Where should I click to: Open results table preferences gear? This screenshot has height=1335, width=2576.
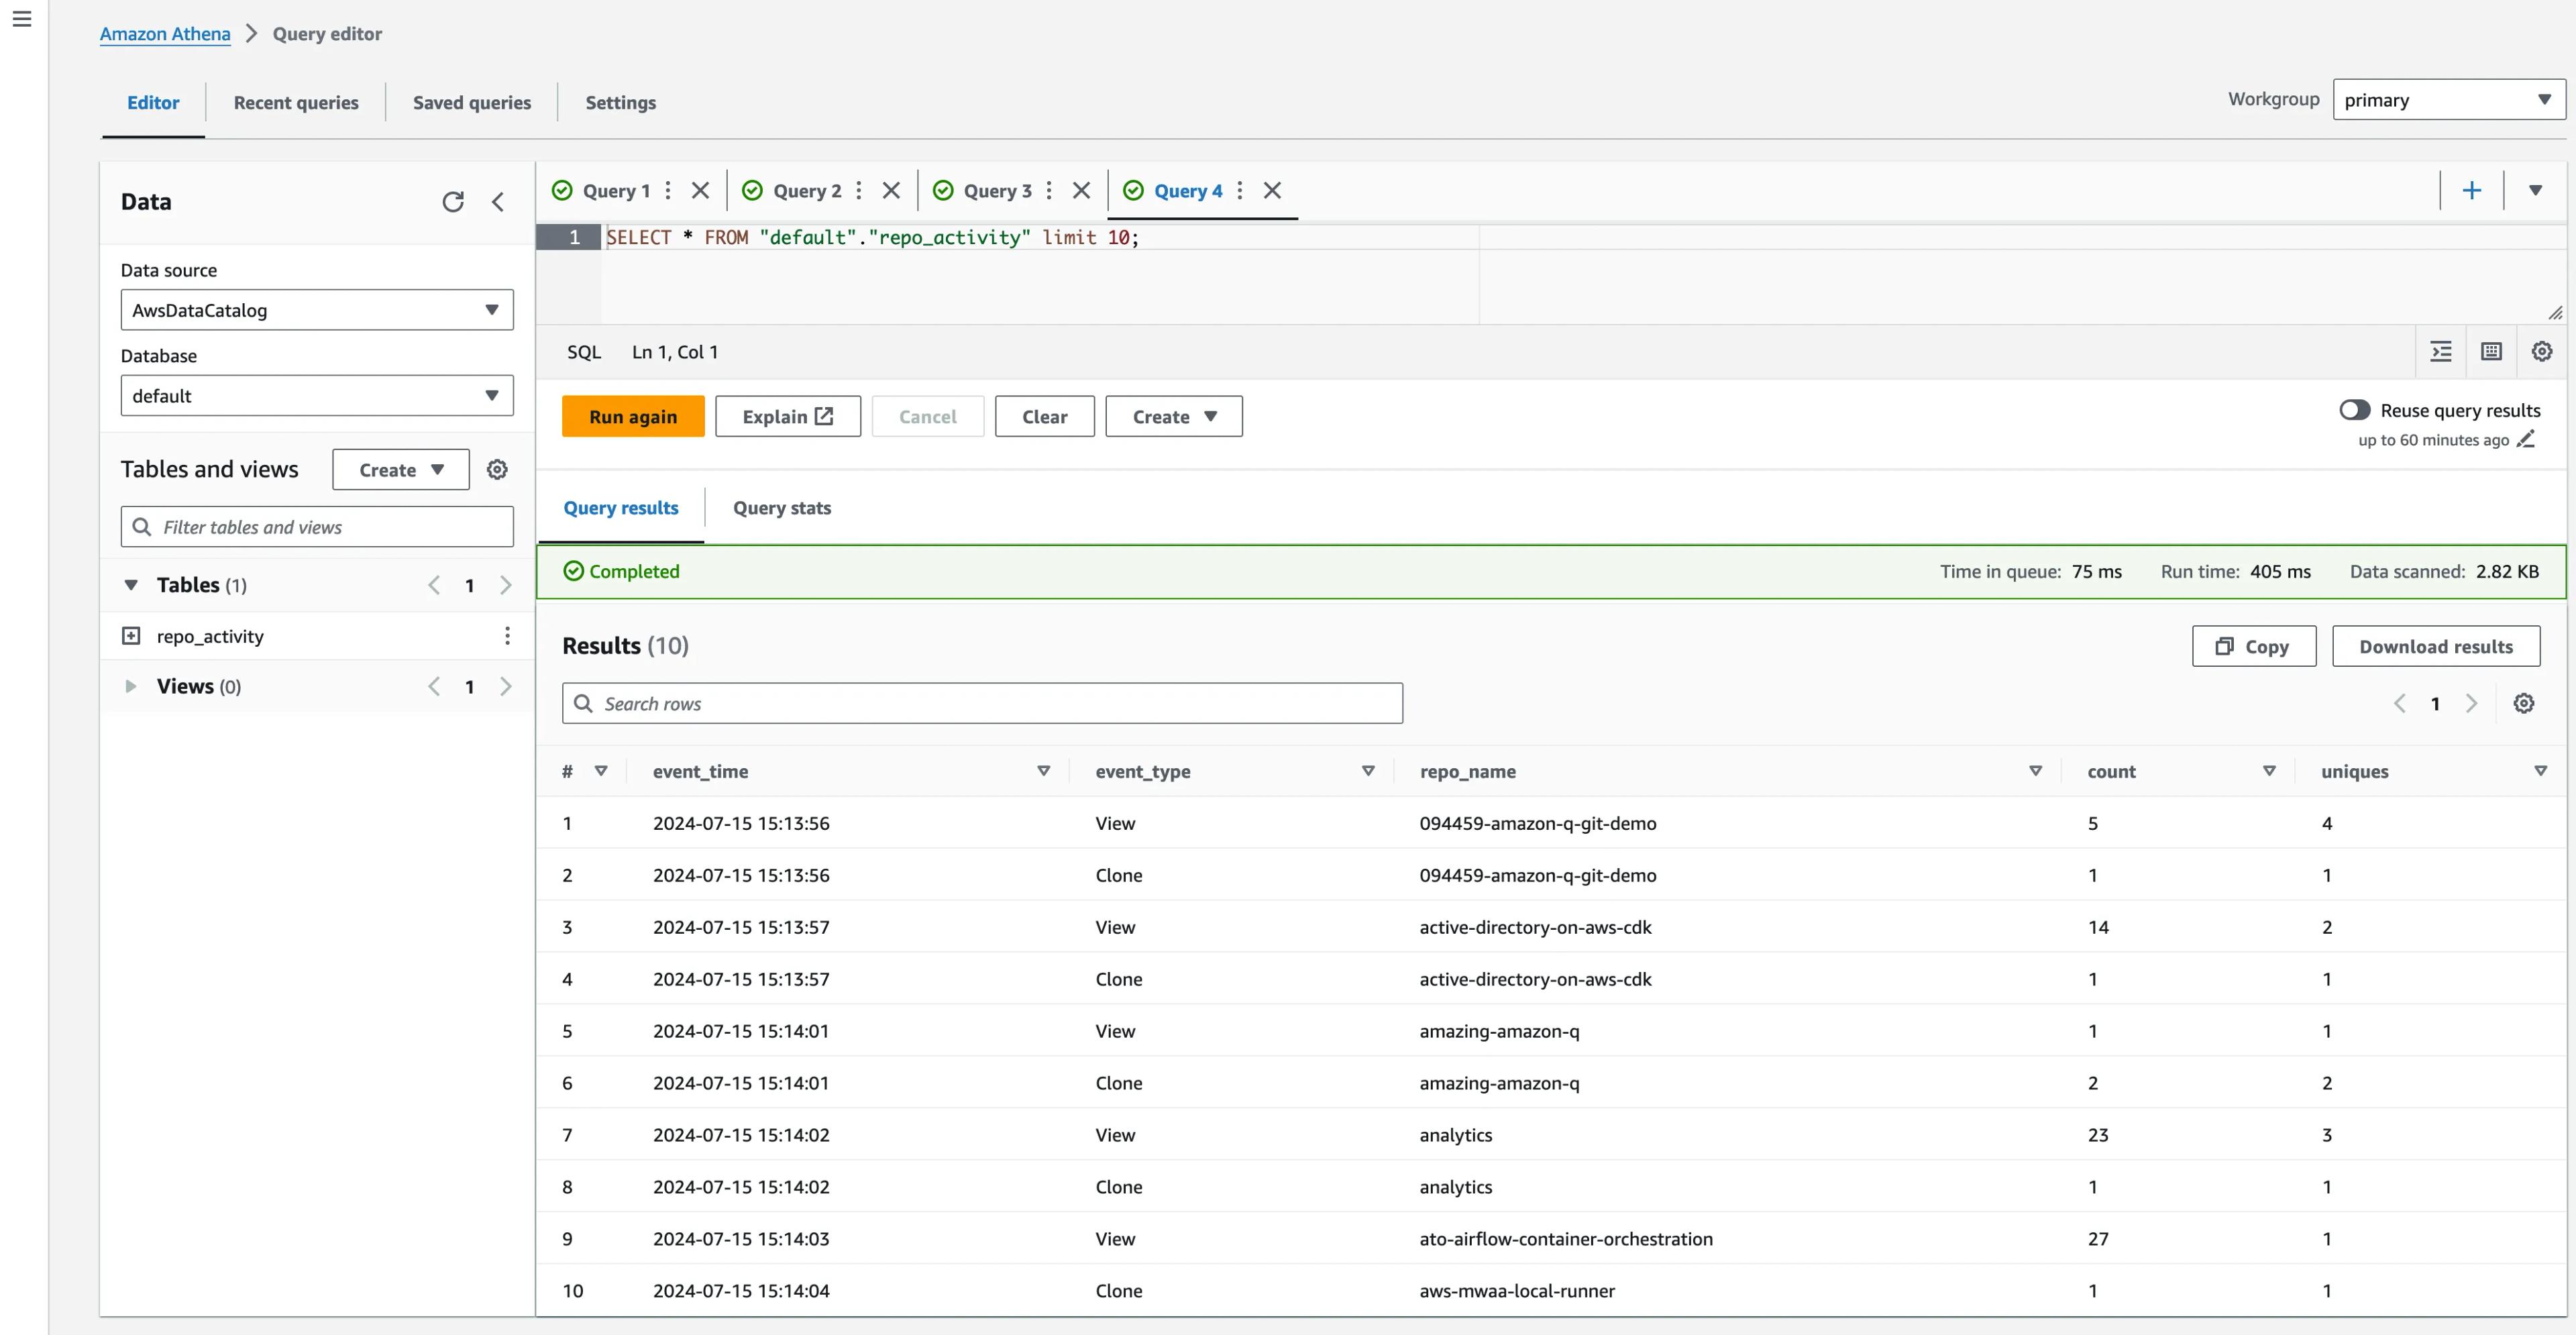click(2524, 704)
